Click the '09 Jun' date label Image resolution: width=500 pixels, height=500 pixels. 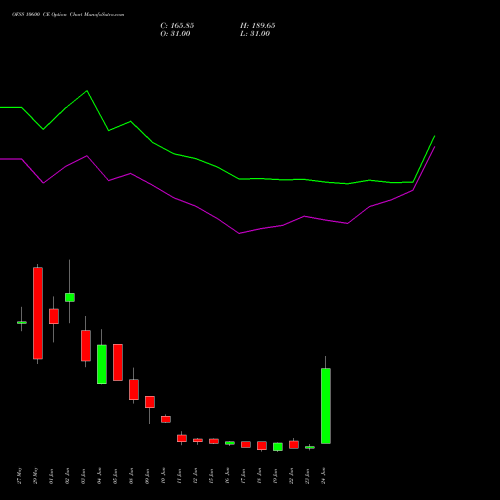coord(147,476)
